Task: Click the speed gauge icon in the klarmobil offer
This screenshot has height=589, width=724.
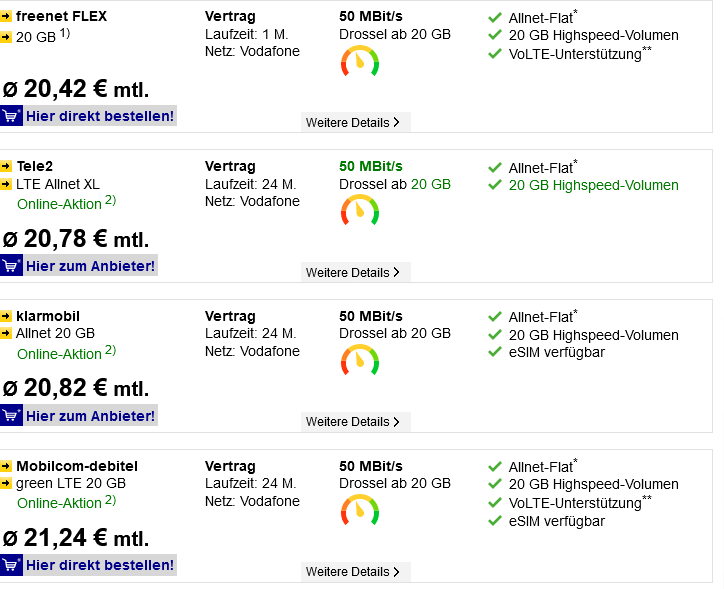Action: 360,360
